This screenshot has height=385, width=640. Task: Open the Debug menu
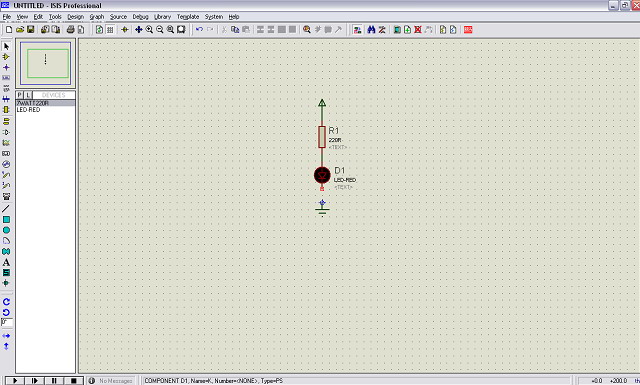140,17
